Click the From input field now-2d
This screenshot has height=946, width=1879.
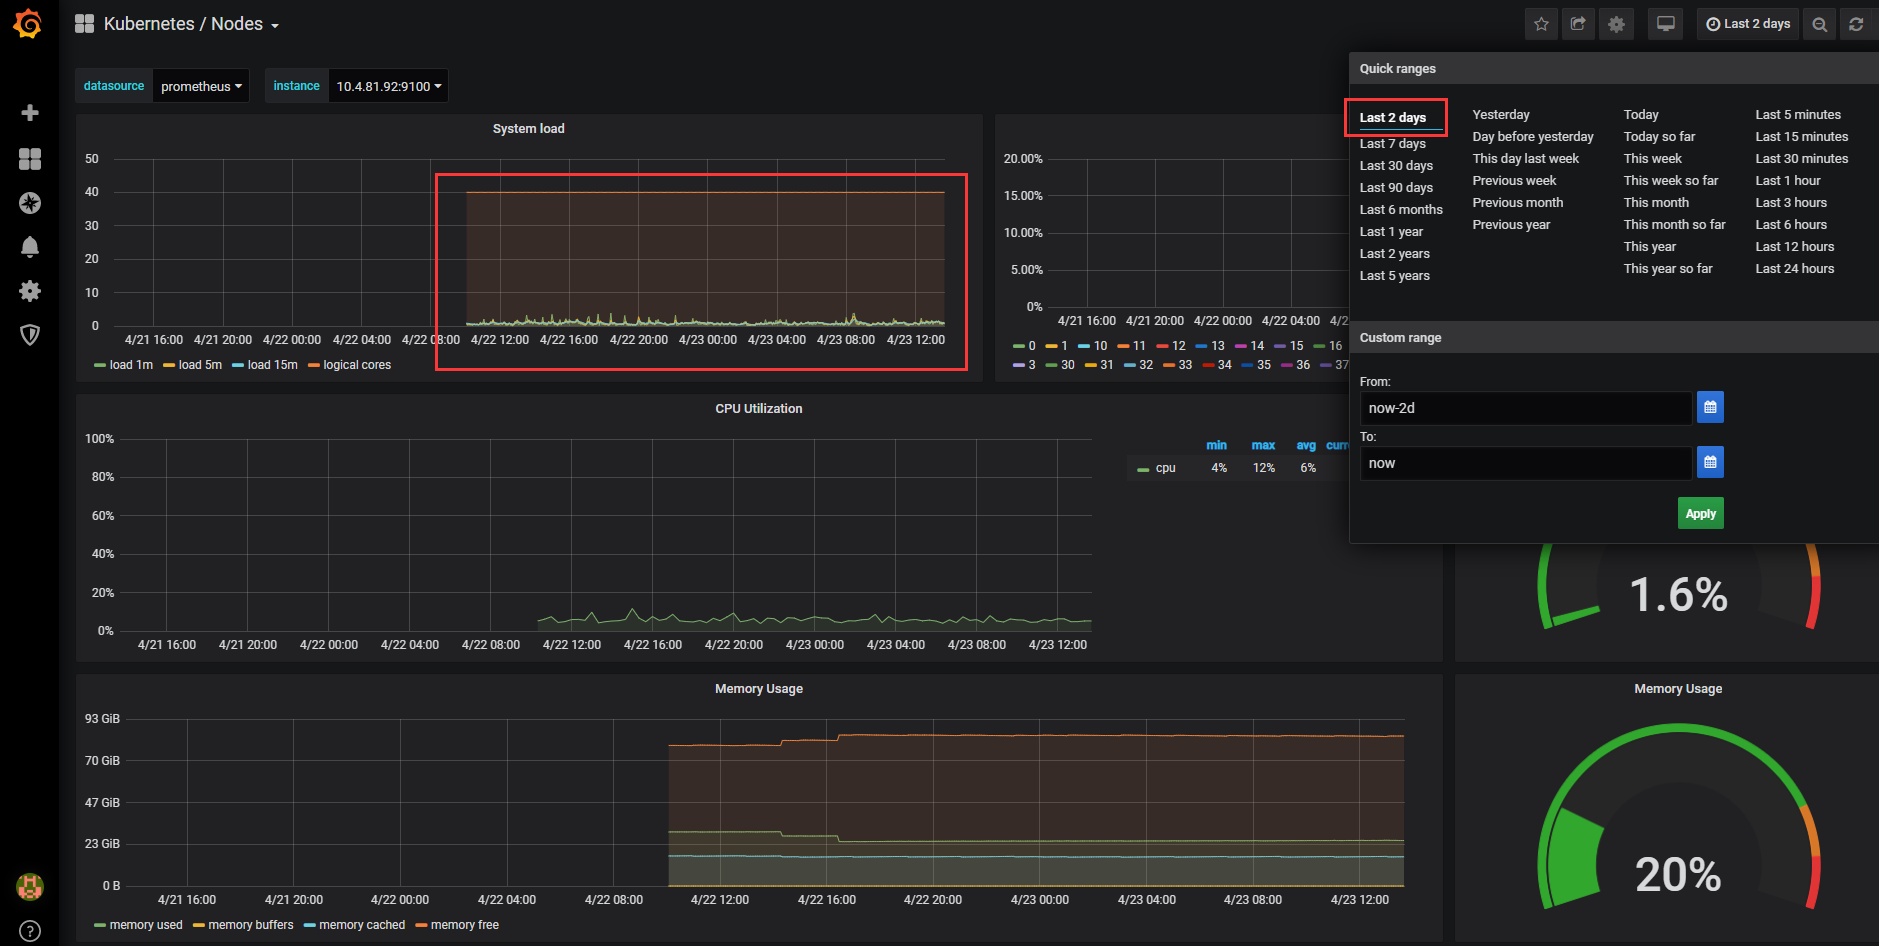point(1525,408)
